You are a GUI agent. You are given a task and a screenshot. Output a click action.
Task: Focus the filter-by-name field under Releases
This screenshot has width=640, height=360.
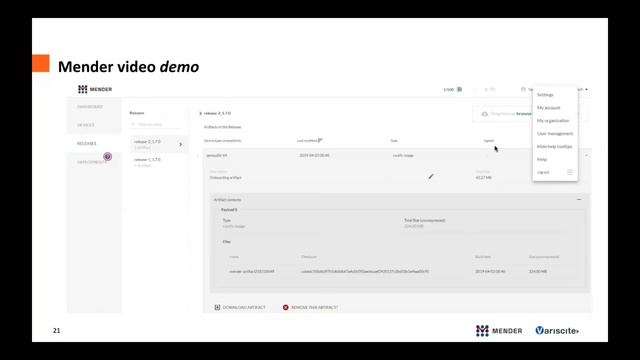point(156,124)
